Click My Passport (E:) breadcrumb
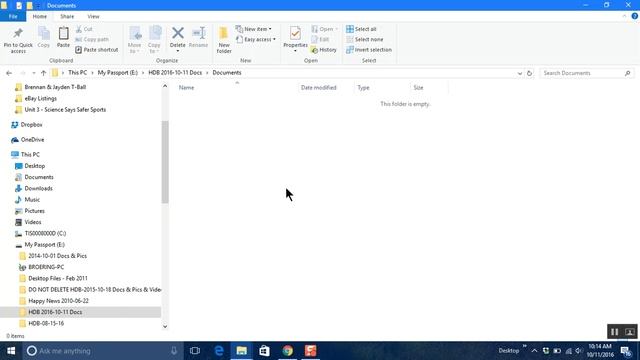Screen dimensions: 640x360 (x=118, y=73)
